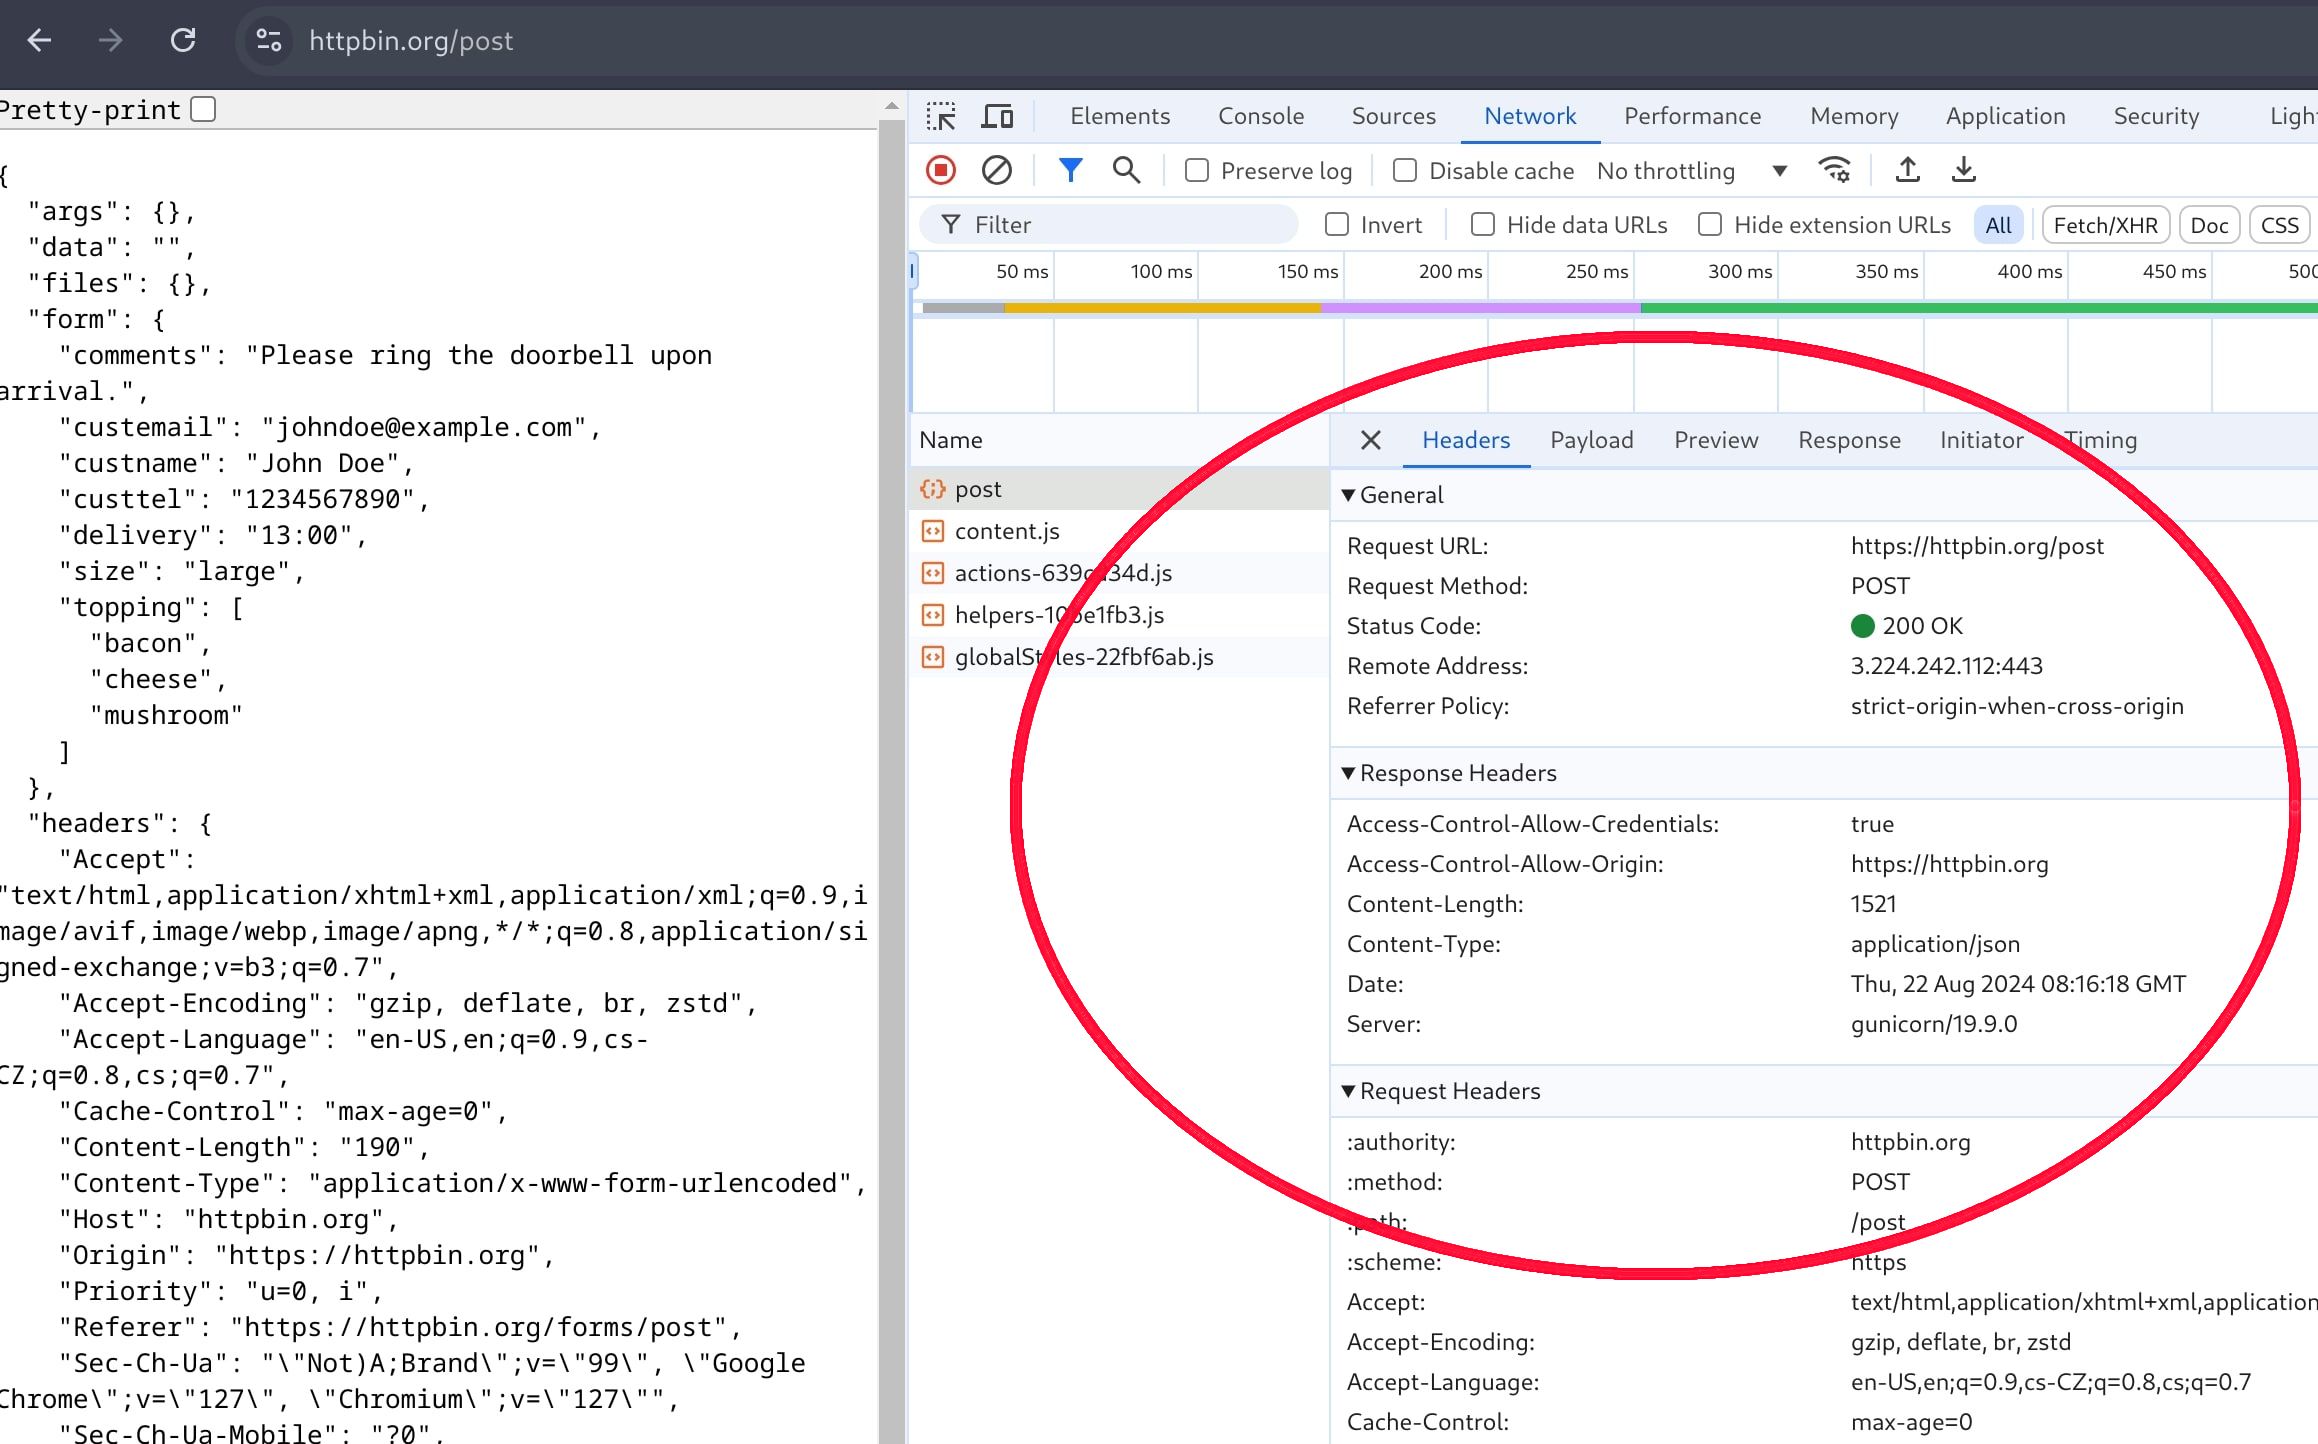
Task: Open the Memory panel tab
Action: click(1854, 116)
